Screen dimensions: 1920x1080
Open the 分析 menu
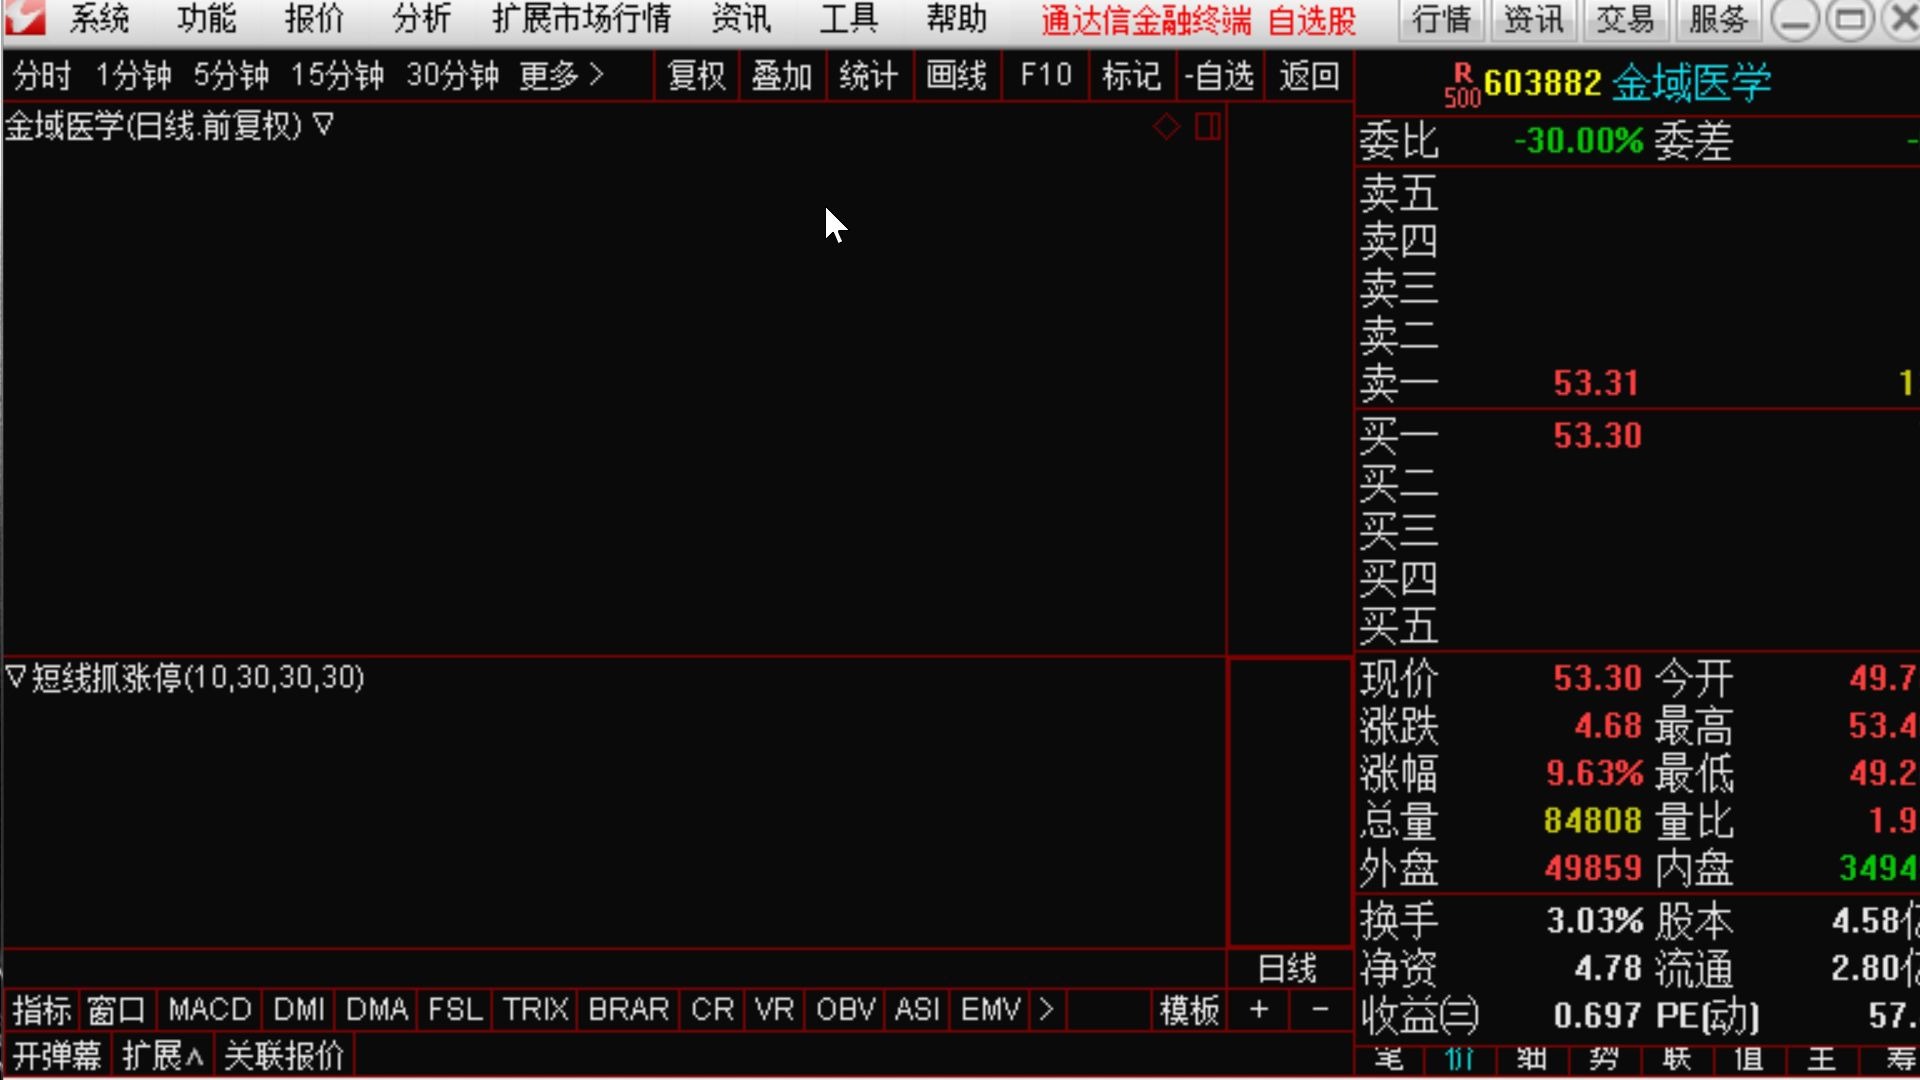[421, 19]
